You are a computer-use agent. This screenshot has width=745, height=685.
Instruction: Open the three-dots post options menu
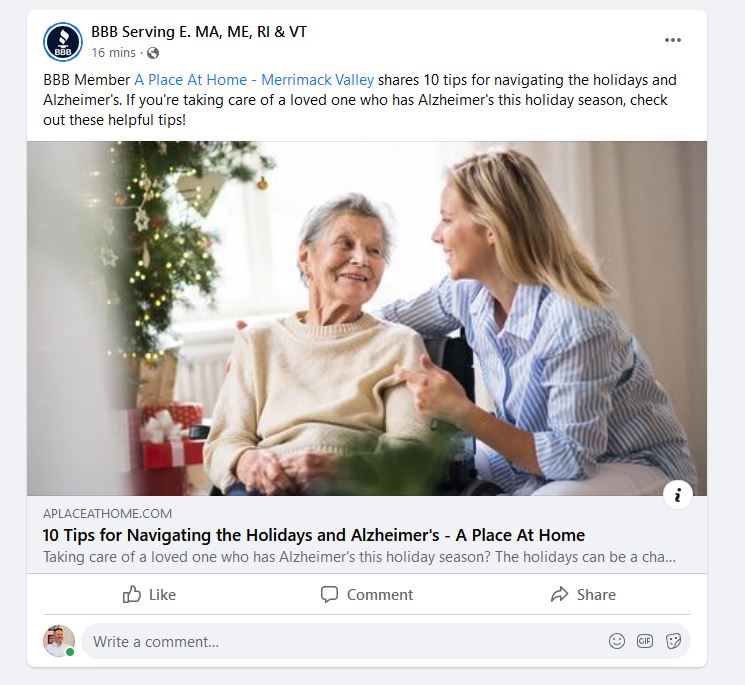(673, 40)
